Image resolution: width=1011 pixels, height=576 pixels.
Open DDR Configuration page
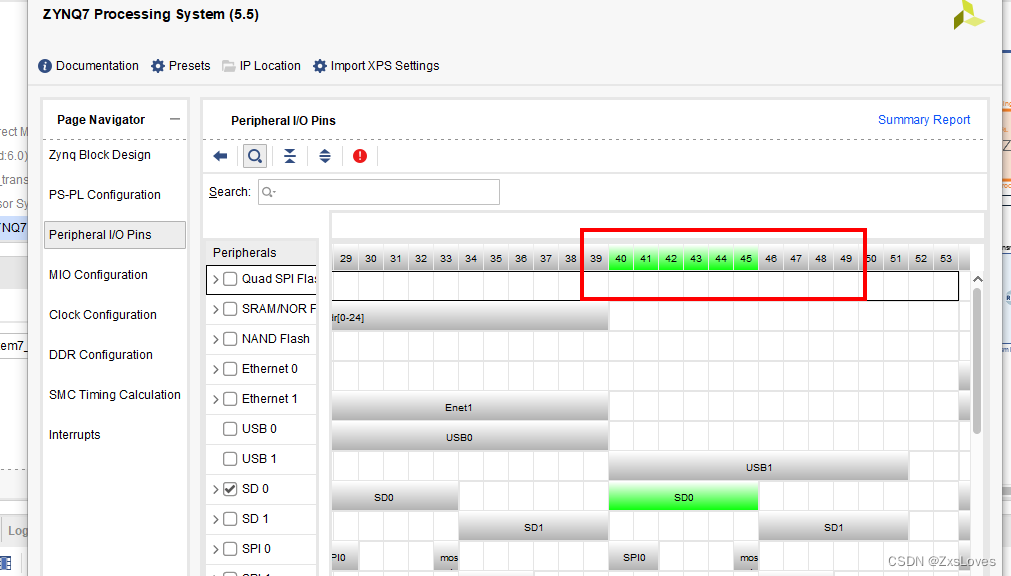click(x=101, y=355)
